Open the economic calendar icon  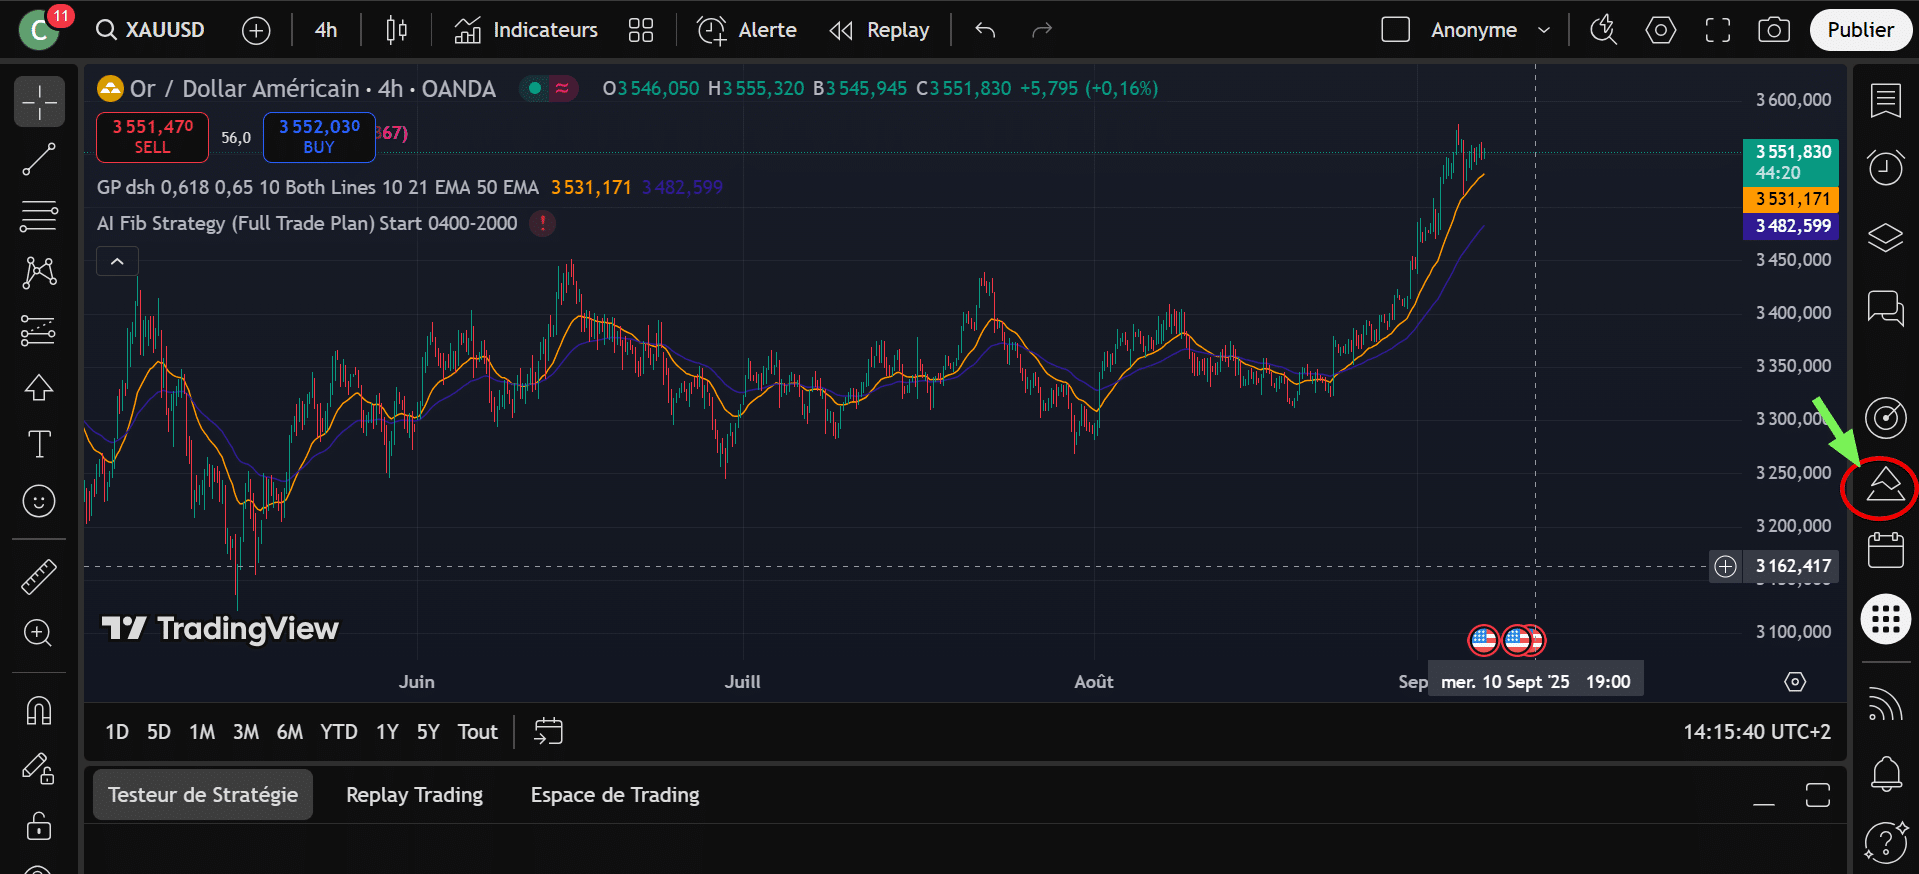click(1885, 550)
